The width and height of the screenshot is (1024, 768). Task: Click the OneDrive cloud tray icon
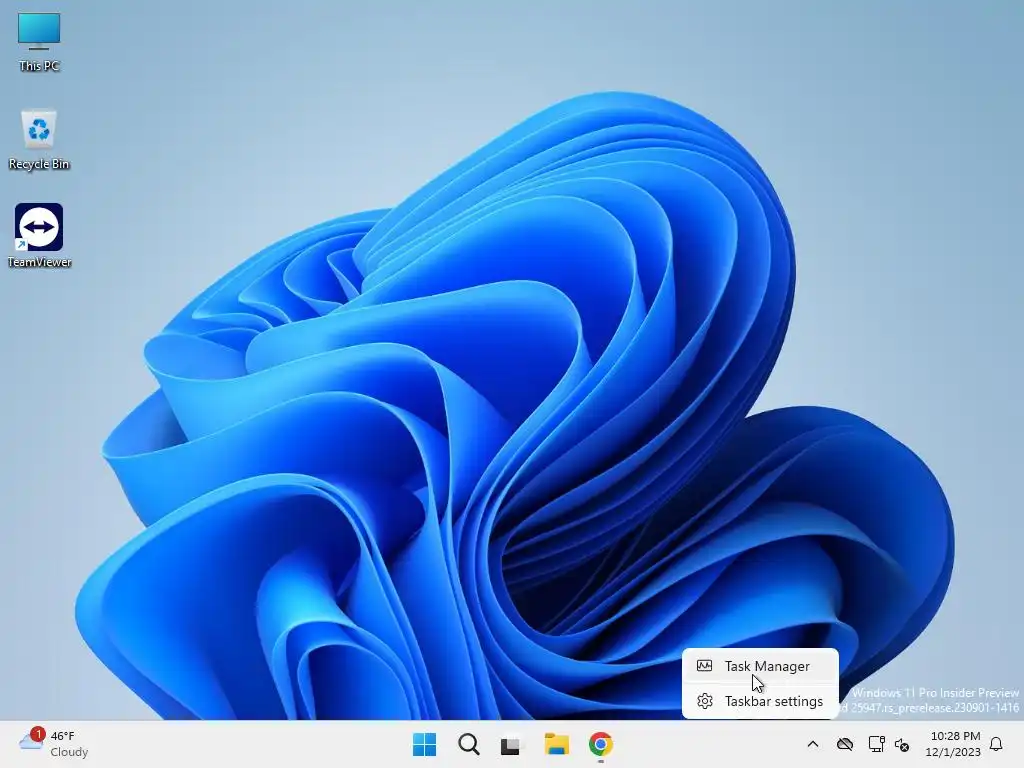tap(845, 744)
